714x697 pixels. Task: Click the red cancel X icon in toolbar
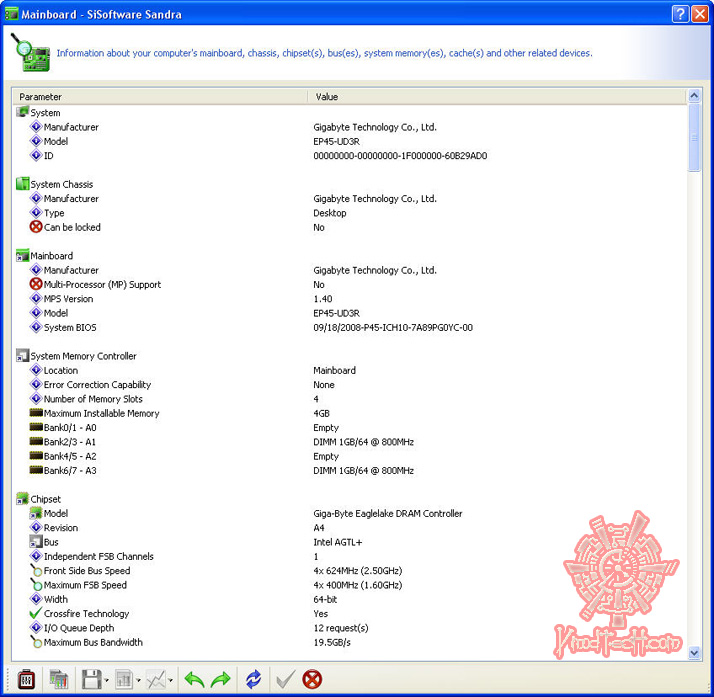tap(312, 679)
